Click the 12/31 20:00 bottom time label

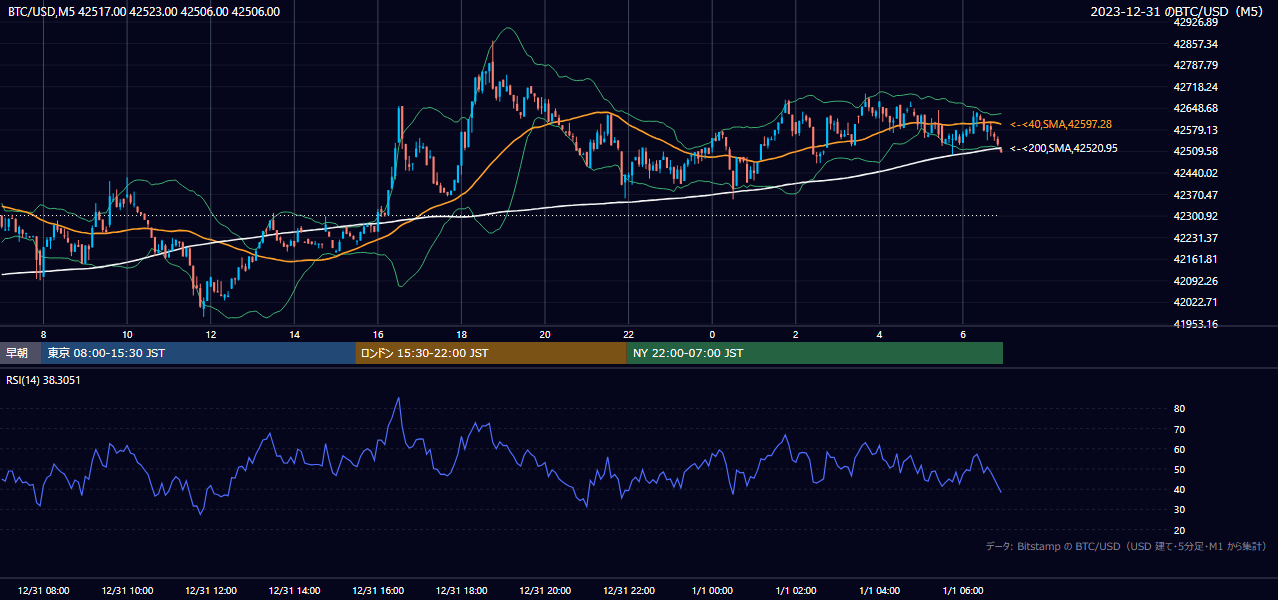(545, 590)
